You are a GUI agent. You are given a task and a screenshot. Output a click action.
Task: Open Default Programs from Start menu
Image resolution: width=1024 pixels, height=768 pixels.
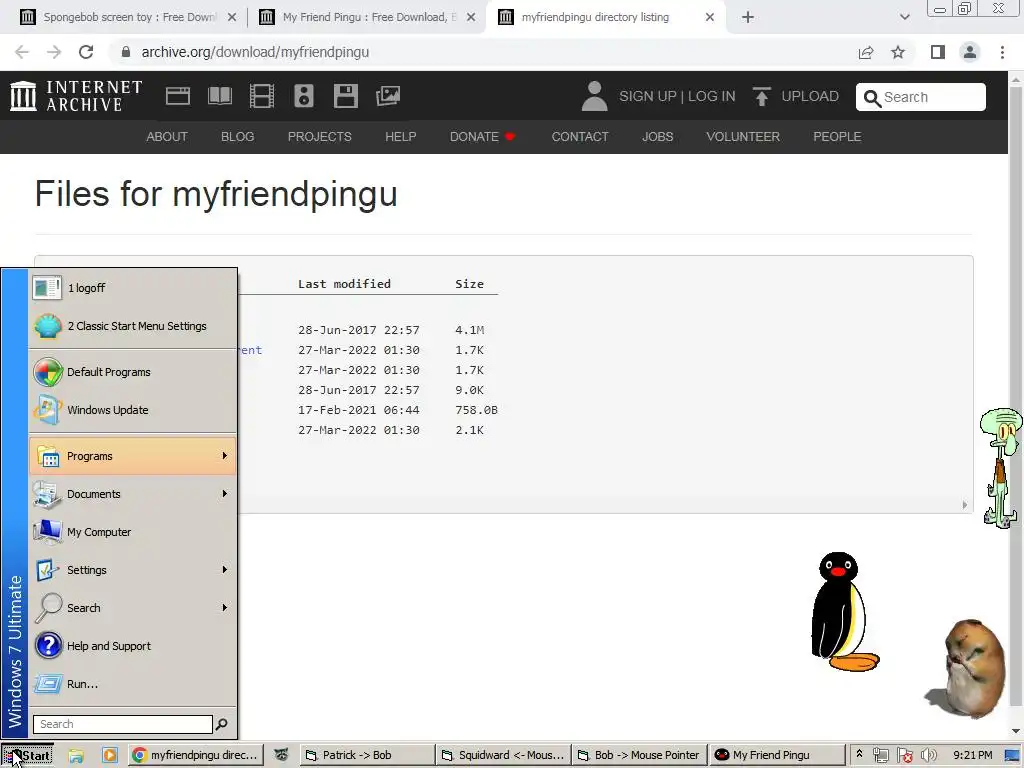point(133,372)
